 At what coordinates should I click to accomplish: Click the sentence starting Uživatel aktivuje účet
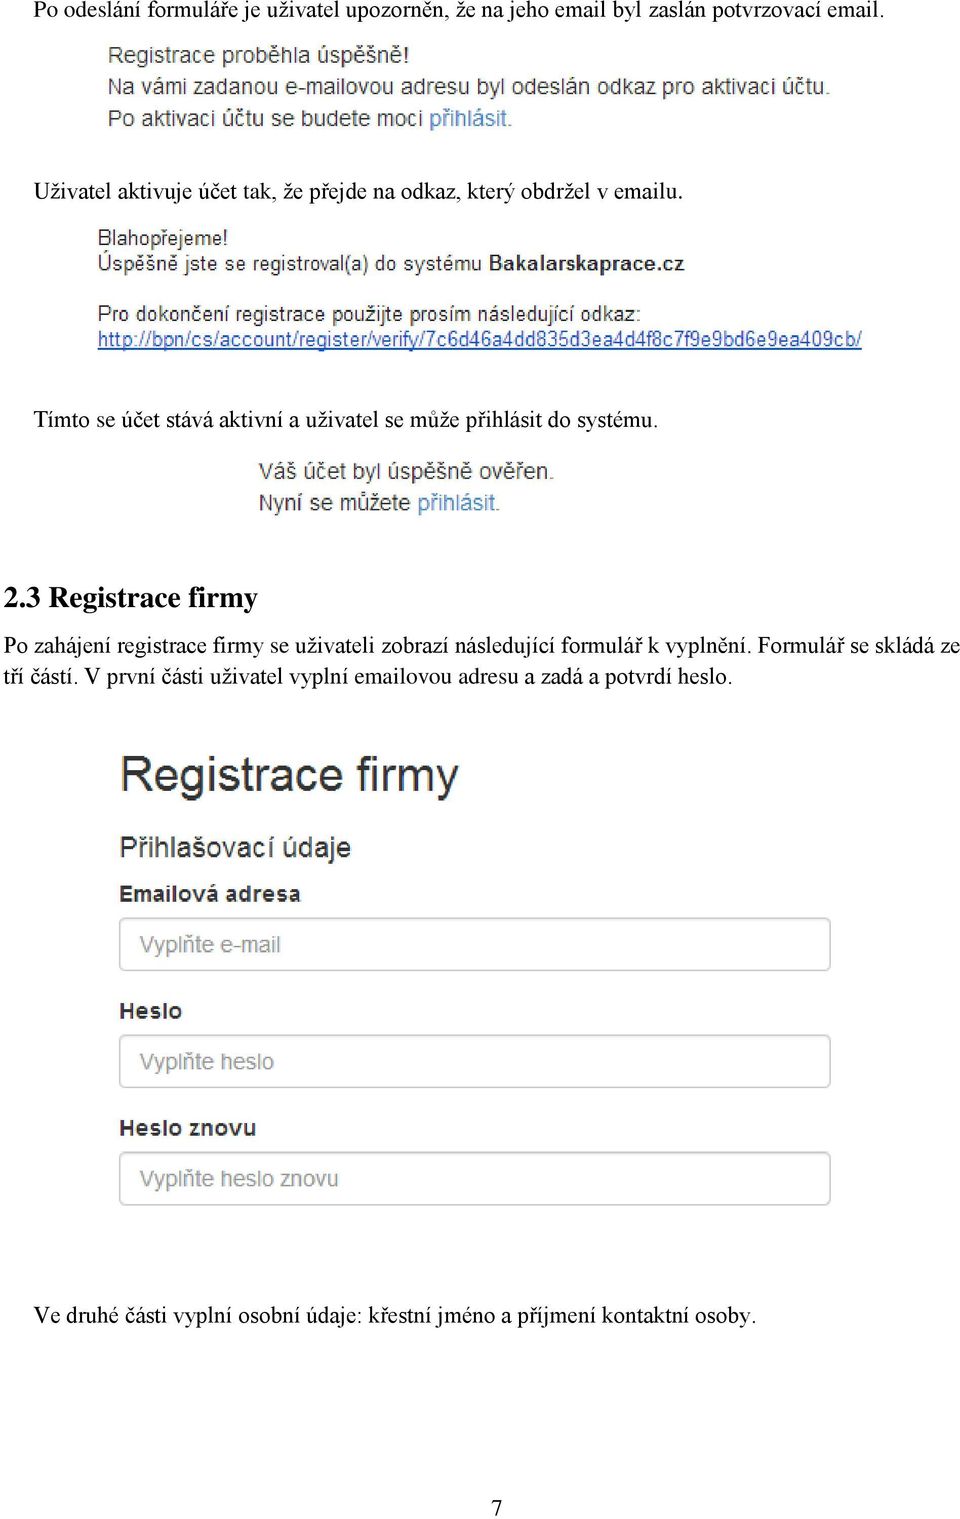[358, 191]
